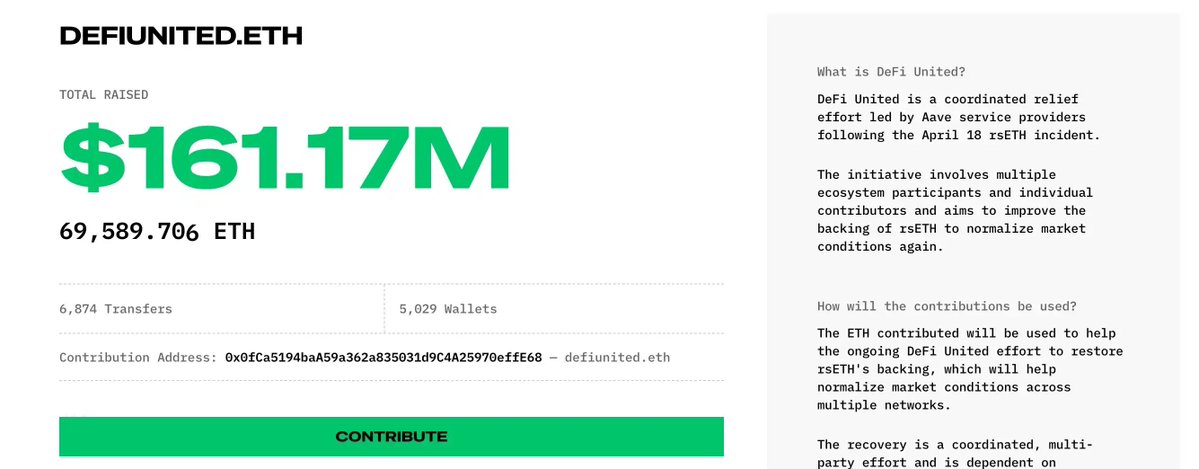Click the $161.17M total amount
The height and width of the screenshot is (469, 1199).
coord(284,157)
